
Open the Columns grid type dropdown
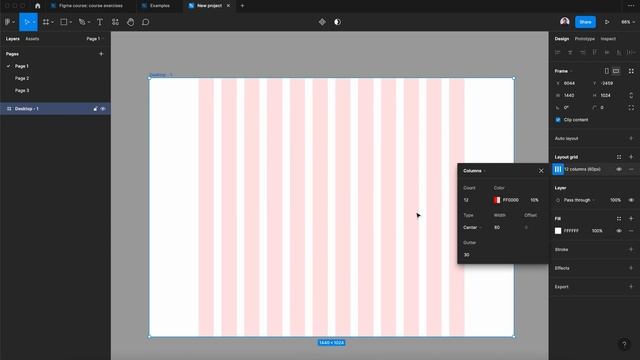[474, 171]
